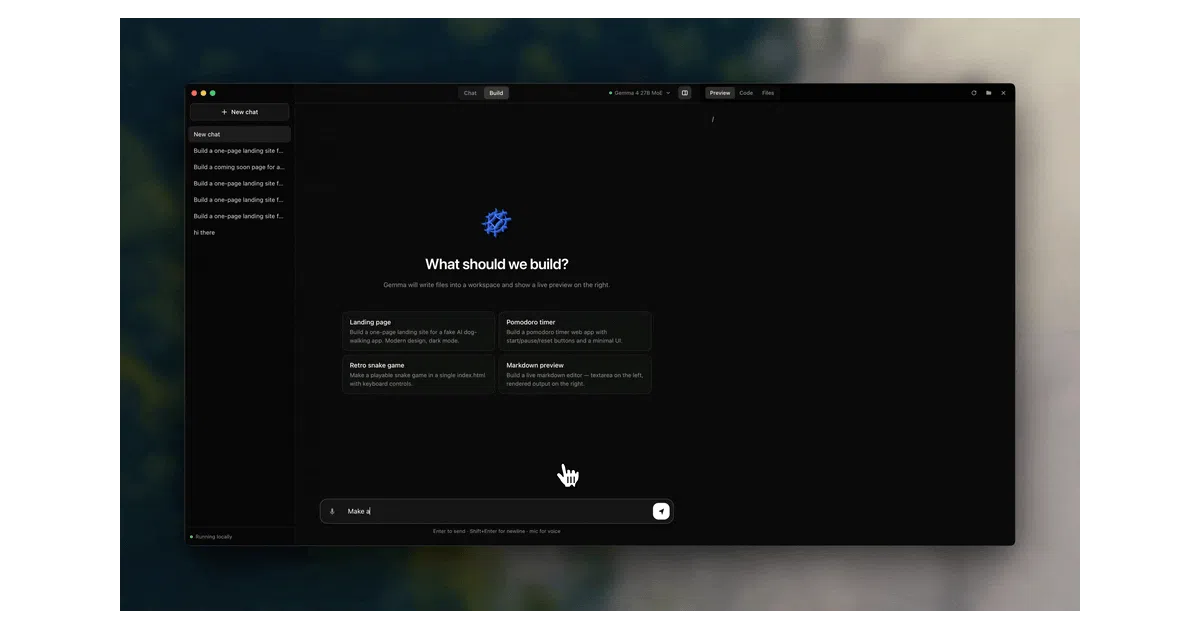Choose the Markdown preview suggestion card
Viewport: 1200px width, 630px height.
(575, 374)
